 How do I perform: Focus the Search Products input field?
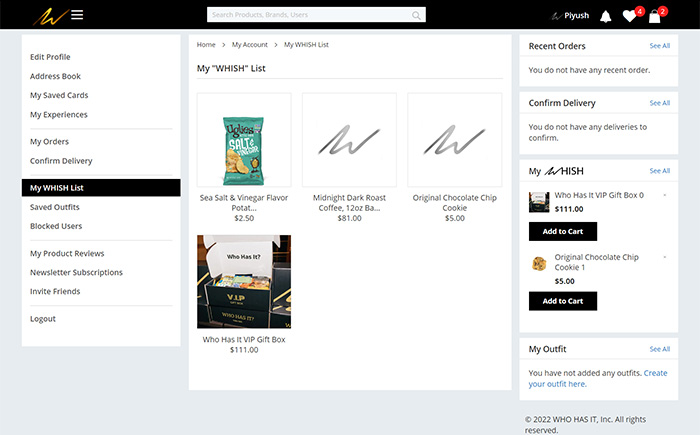(316, 15)
